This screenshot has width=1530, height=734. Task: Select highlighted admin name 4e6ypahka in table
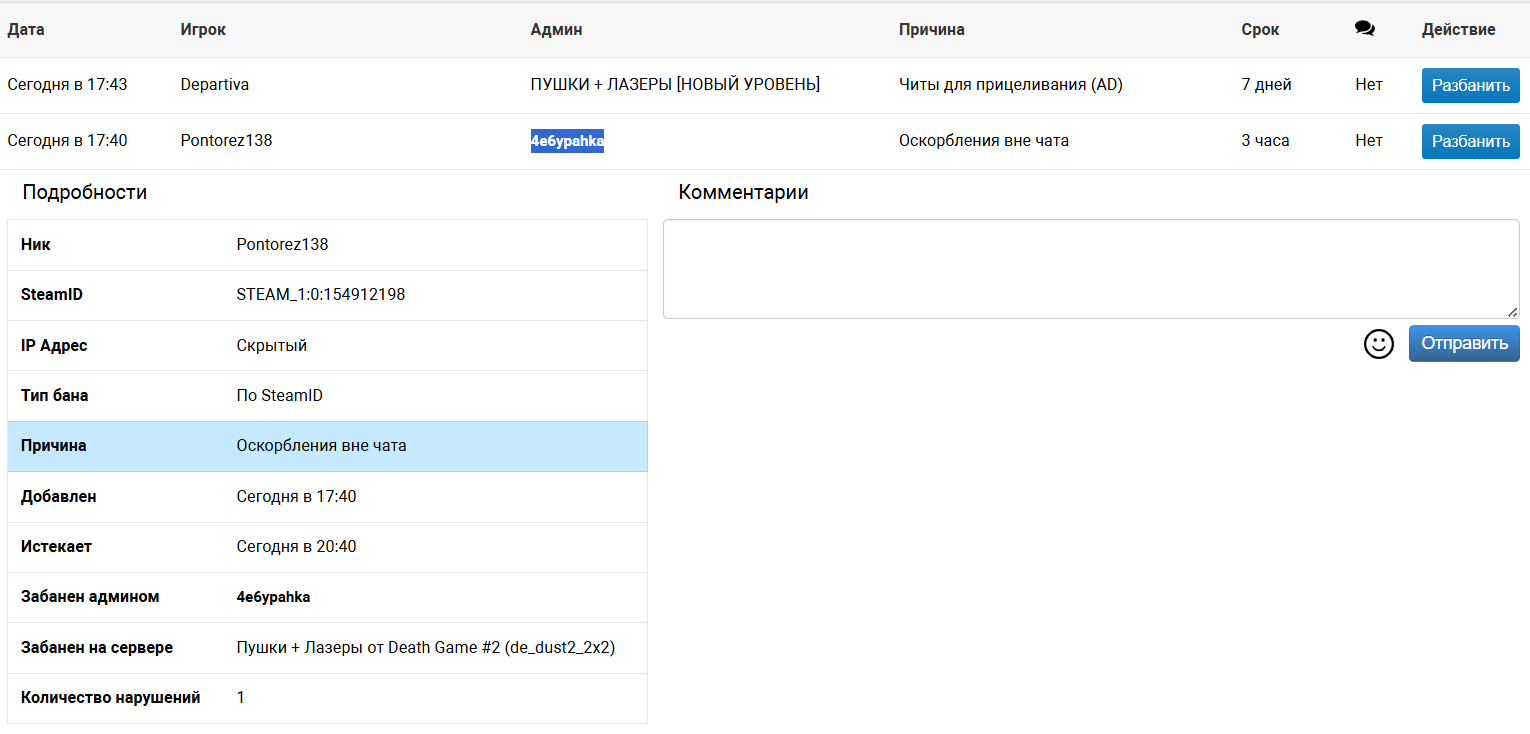point(567,141)
